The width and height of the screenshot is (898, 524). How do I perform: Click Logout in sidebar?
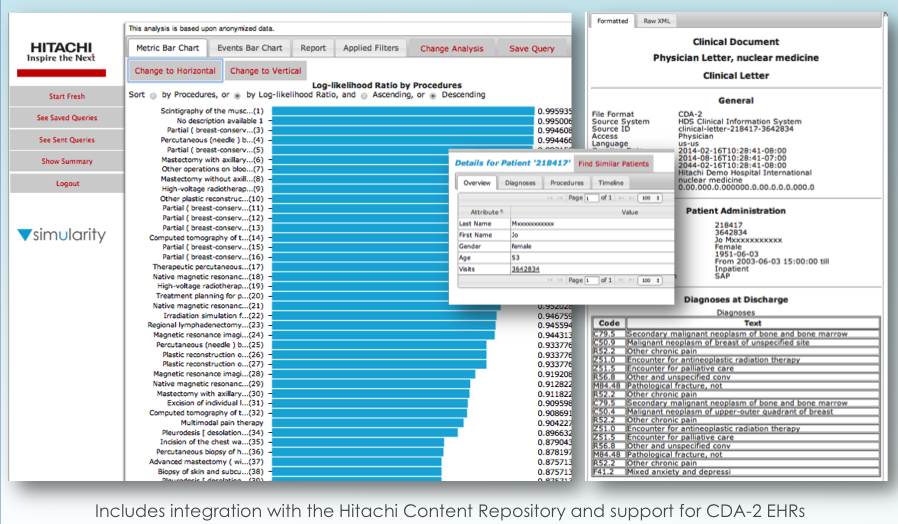[66, 183]
